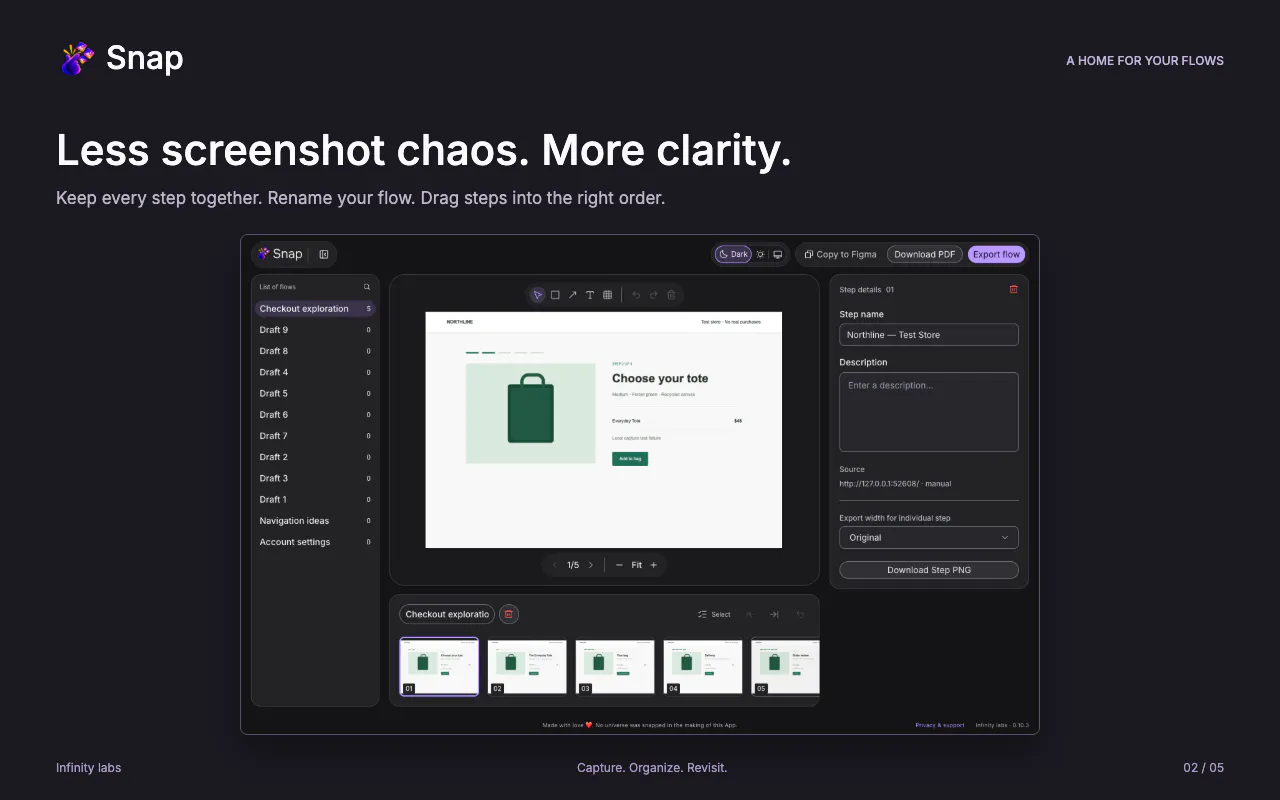Open the Navigation ideas flow

coord(315,521)
